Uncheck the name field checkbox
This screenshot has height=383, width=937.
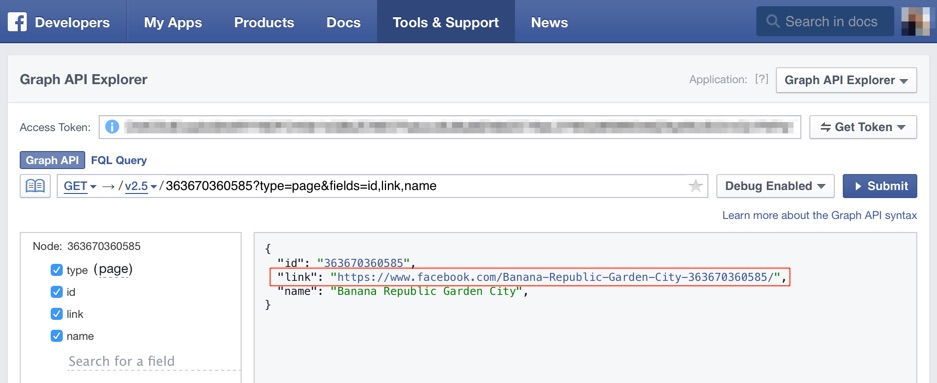point(57,336)
